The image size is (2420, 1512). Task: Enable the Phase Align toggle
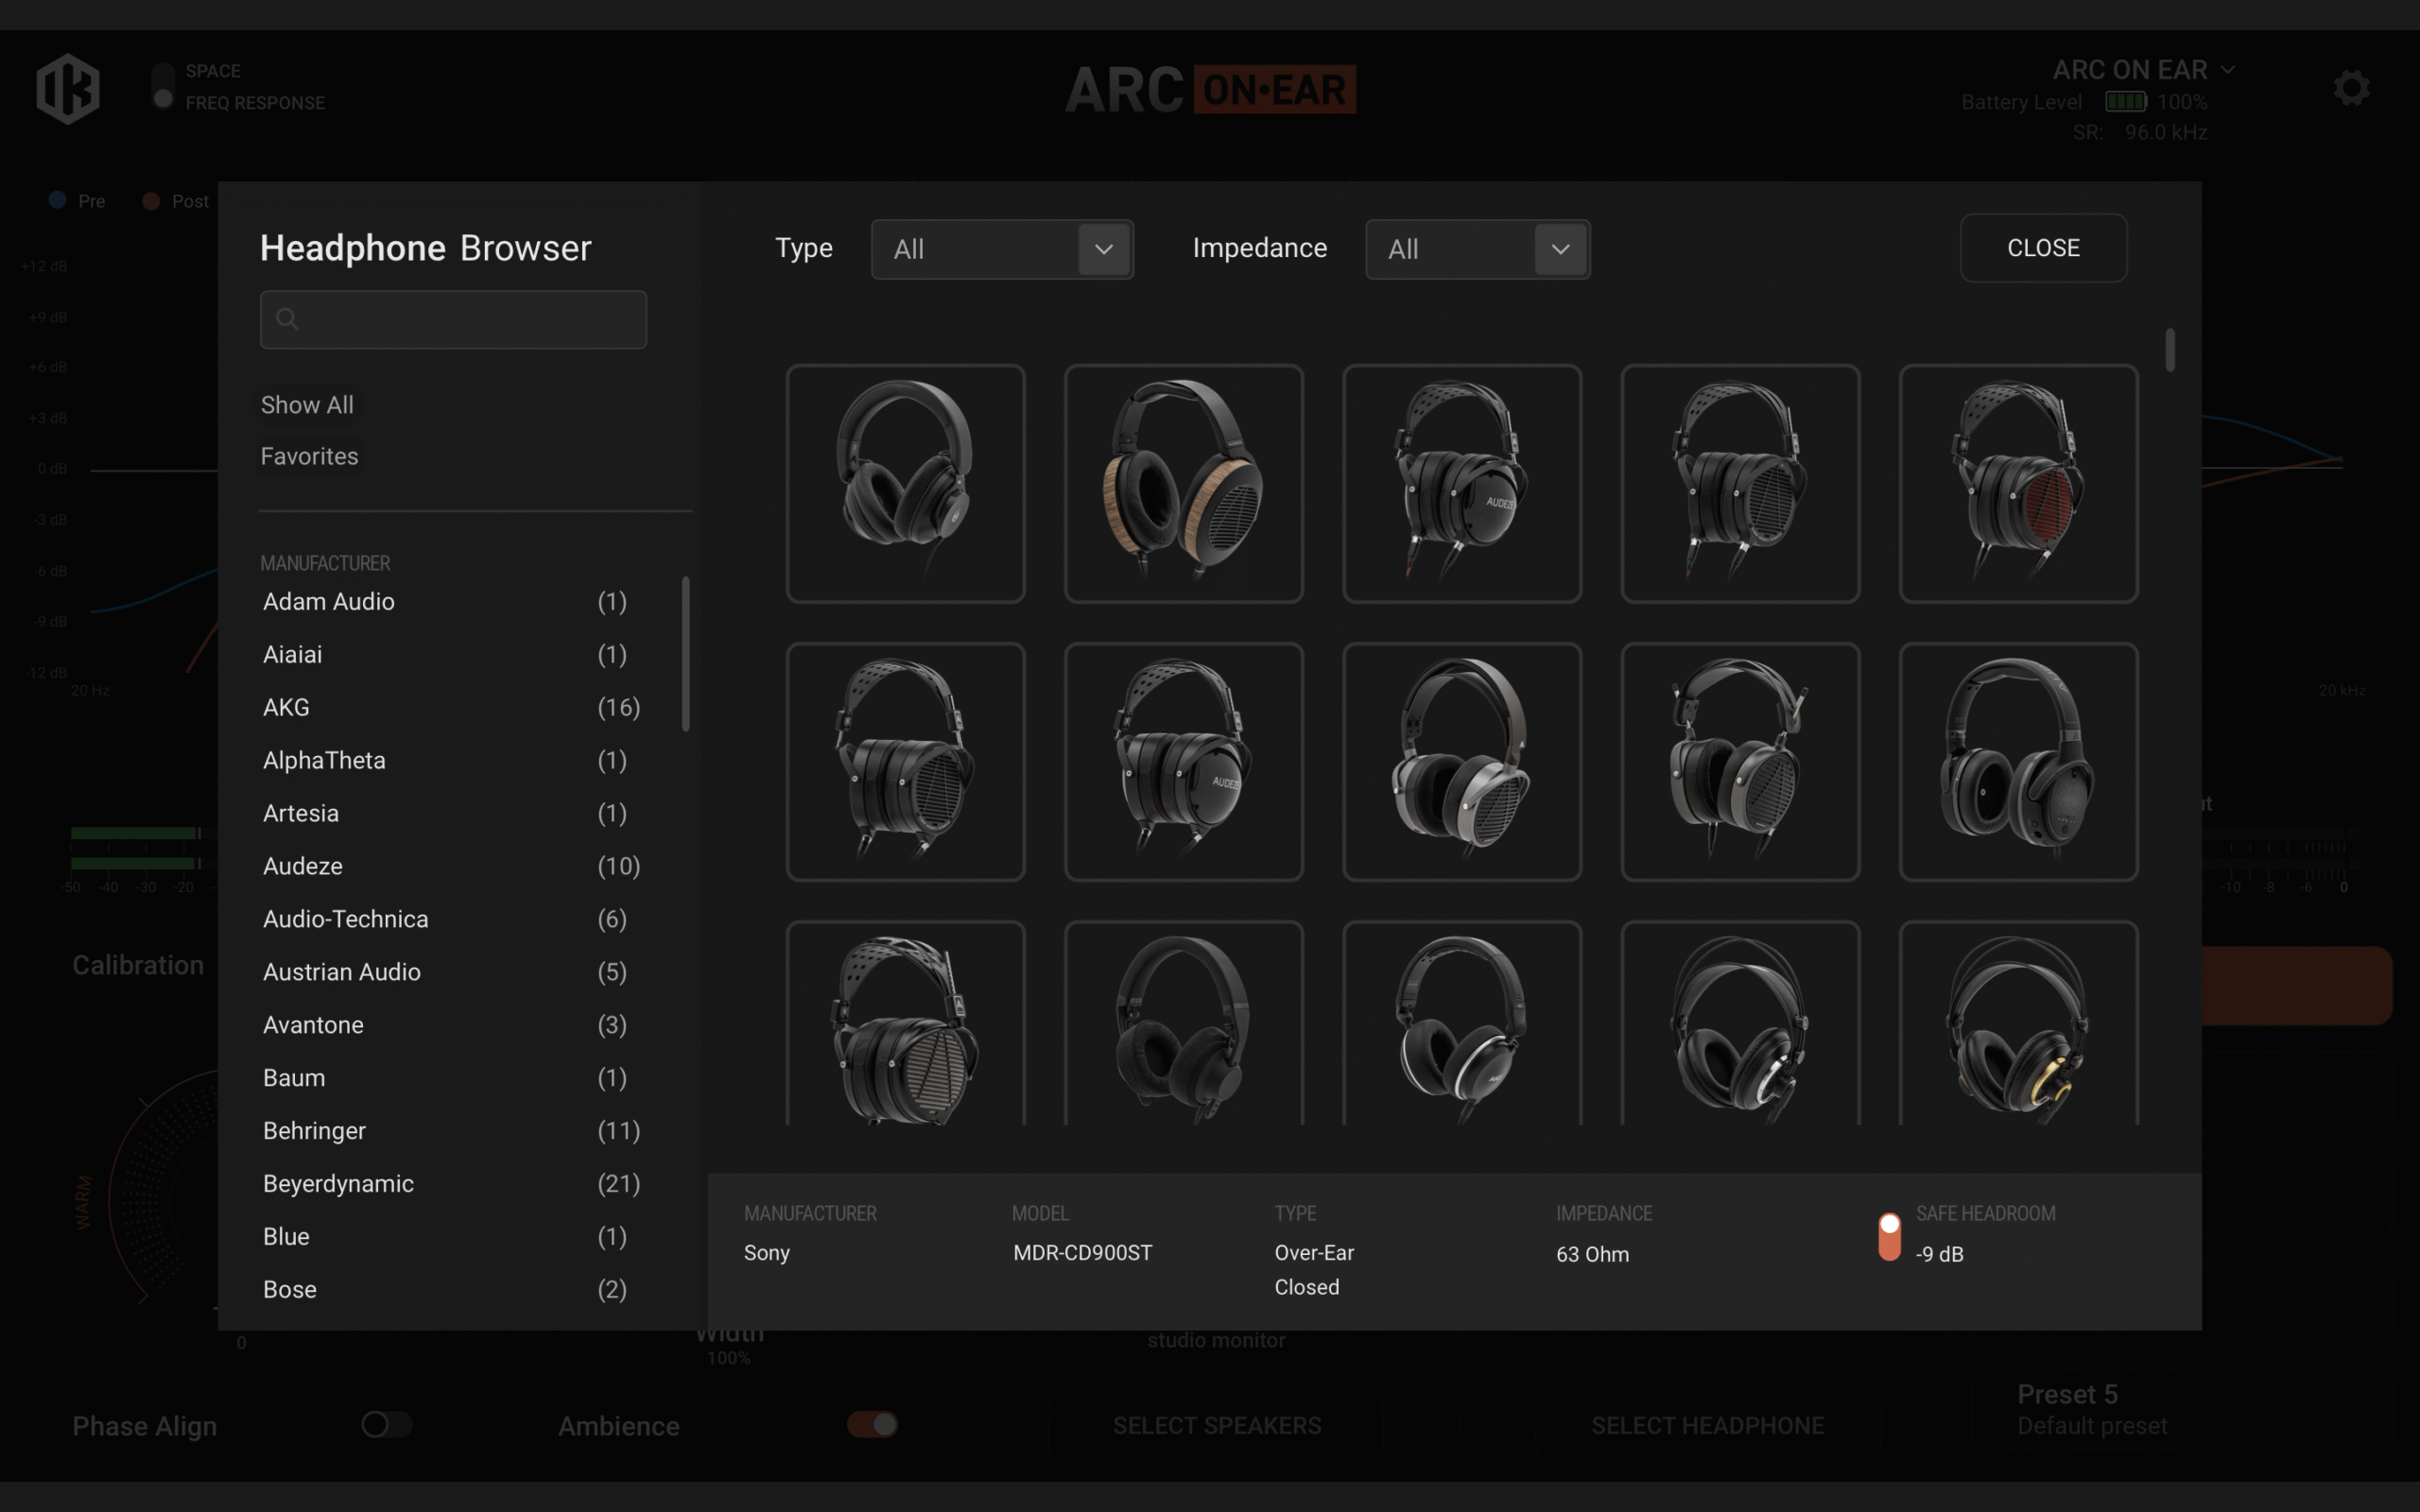click(386, 1424)
